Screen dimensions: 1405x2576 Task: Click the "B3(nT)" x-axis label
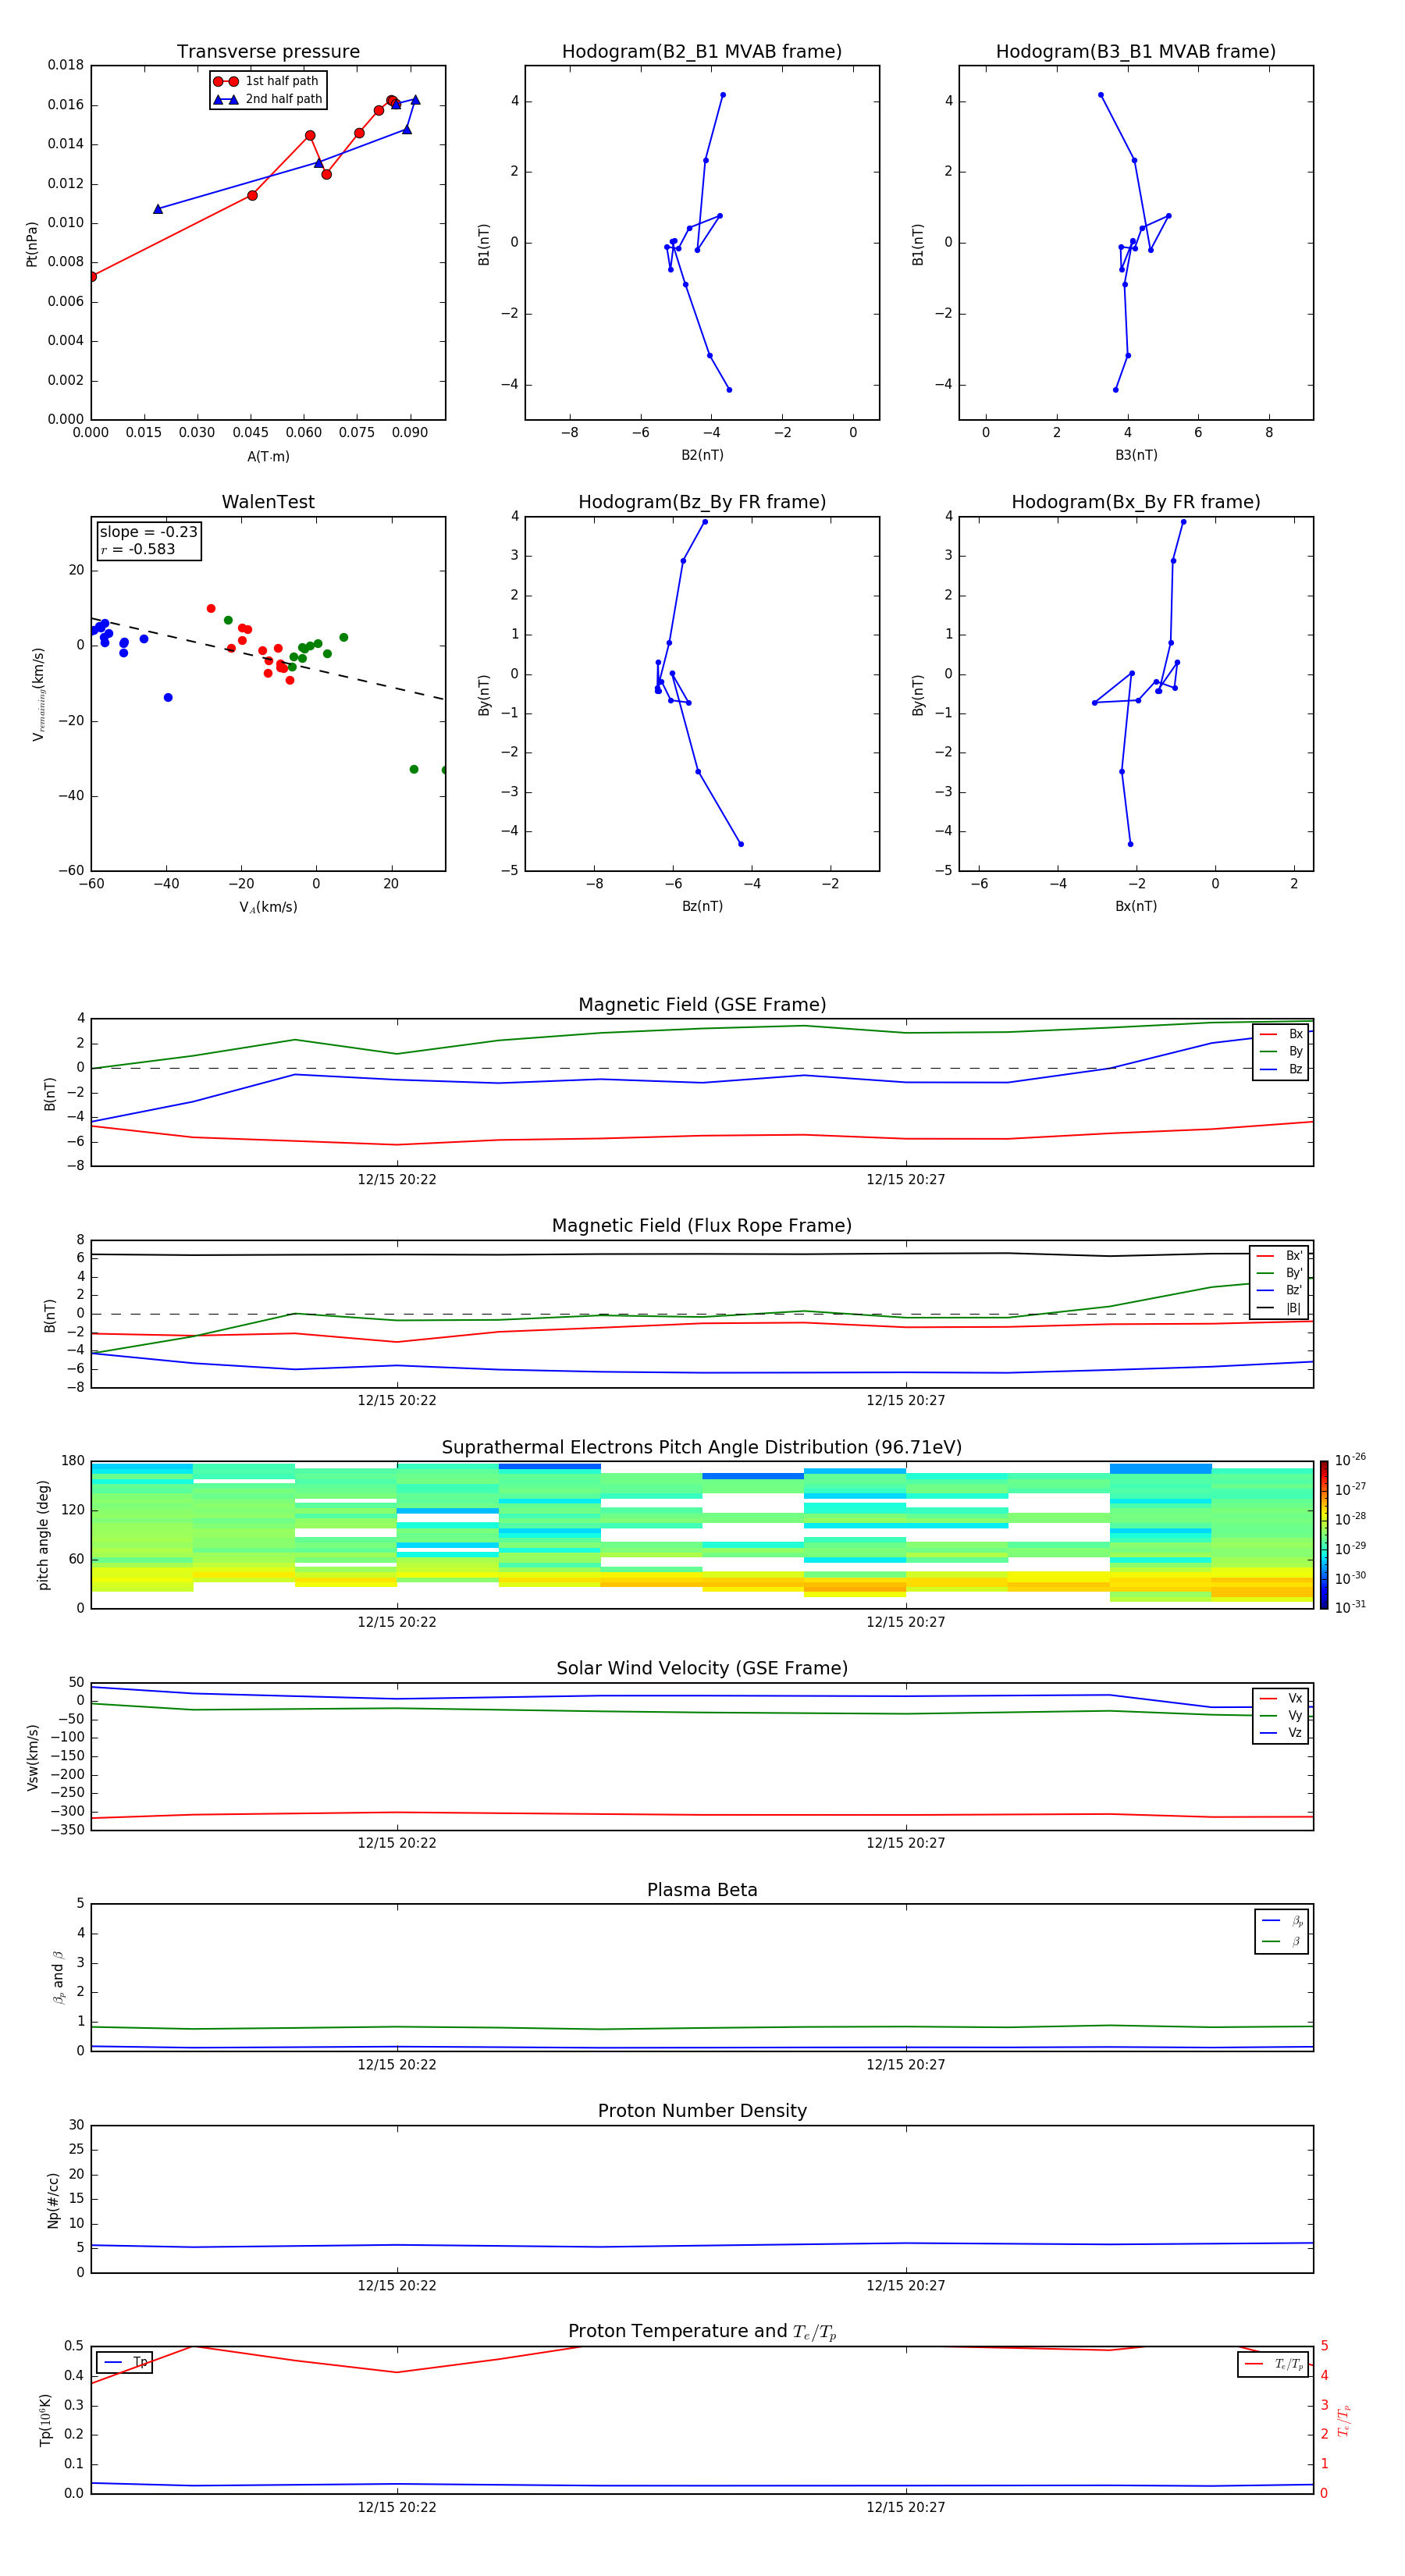point(1136,455)
